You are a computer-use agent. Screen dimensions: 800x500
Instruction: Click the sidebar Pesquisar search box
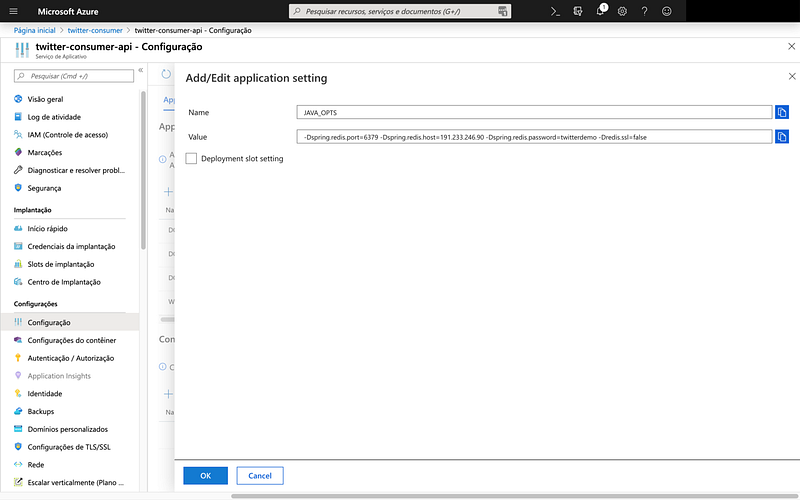[74, 76]
